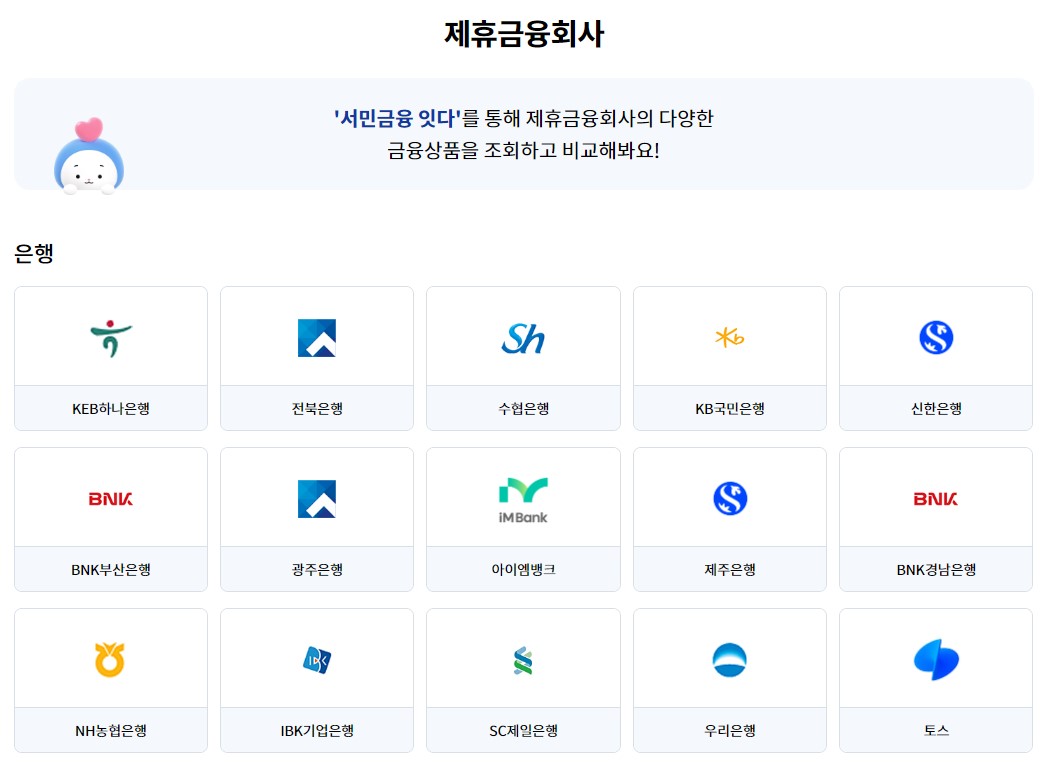Click the 수협은행 card label
Screen dimensions: 1056x762
point(523,408)
